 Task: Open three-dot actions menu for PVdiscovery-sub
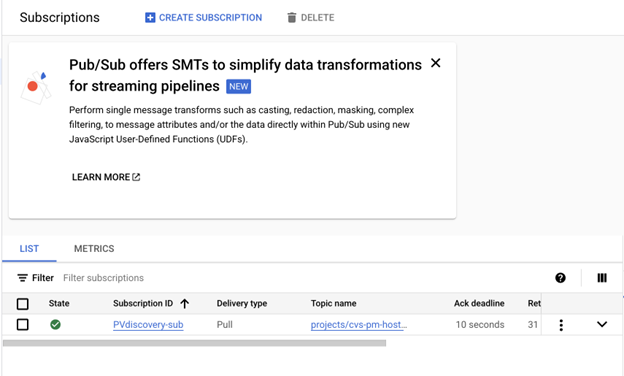[561, 325]
